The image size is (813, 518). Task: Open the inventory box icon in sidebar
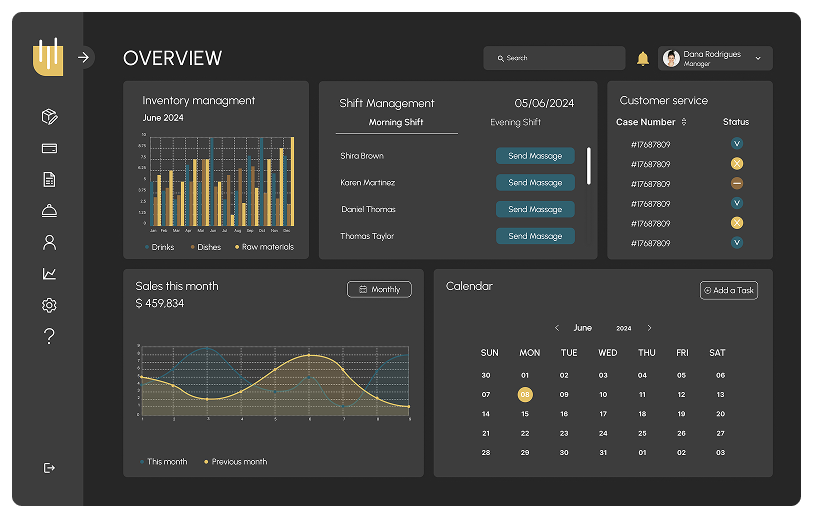[x=49, y=117]
